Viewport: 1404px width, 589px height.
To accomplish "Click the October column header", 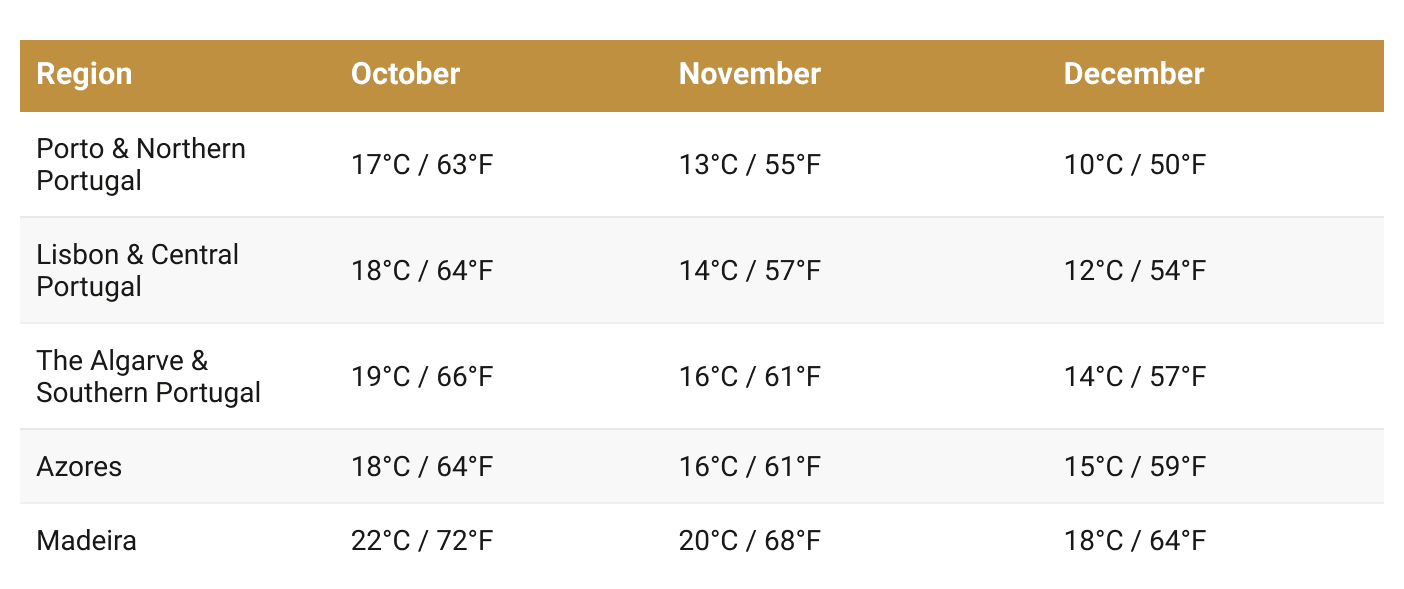I will 405,75.
